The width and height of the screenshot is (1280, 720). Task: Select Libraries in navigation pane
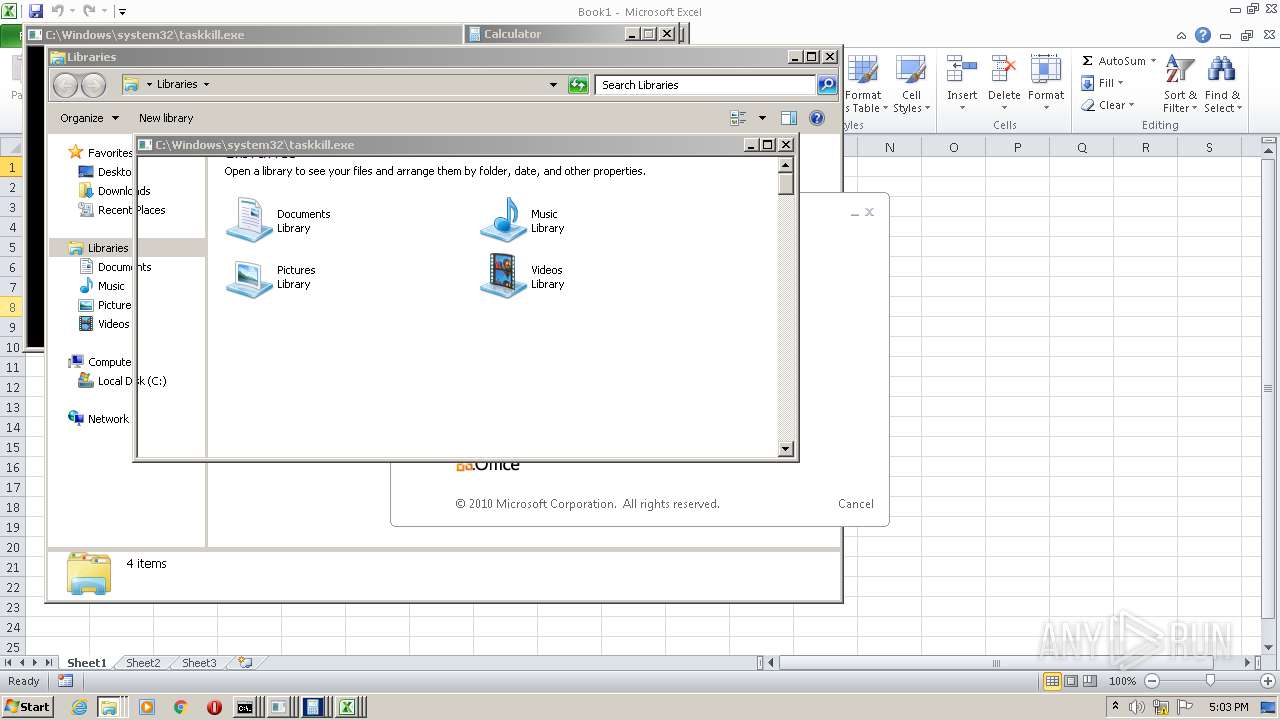click(x=108, y=248)
